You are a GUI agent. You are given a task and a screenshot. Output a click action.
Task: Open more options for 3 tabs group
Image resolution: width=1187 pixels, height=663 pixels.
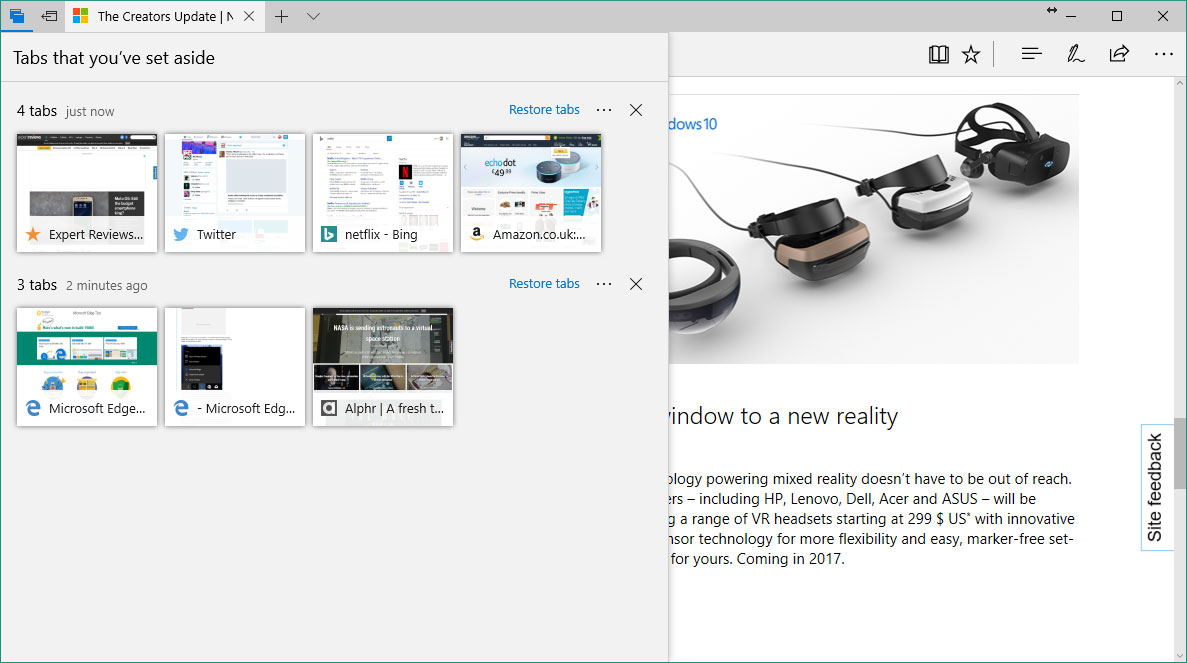[604, 284]
